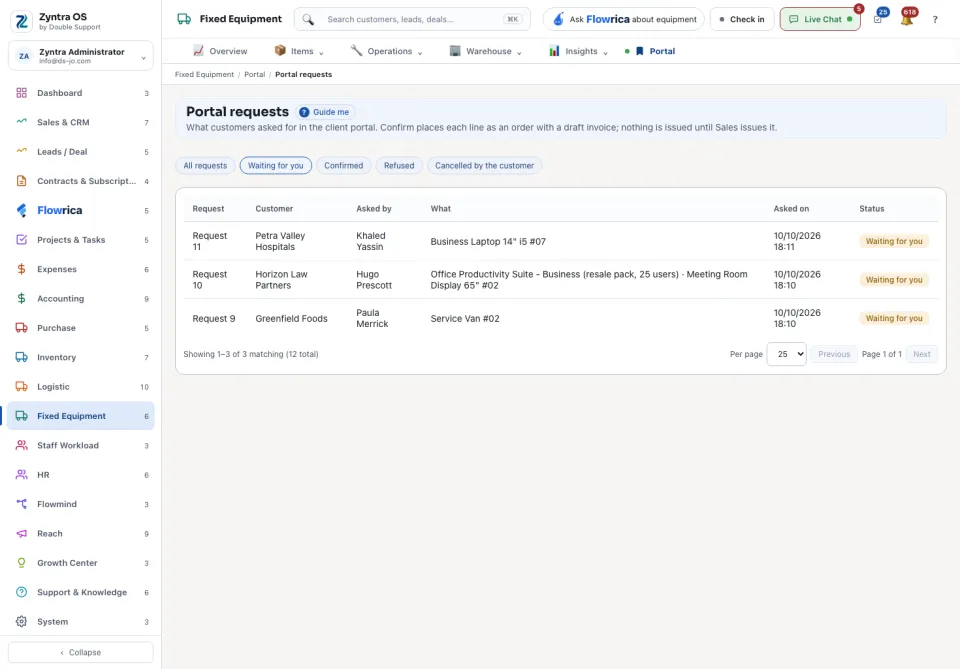The height and width of the screenshot is (669, 960).
Task: Go to Purchase module
Action: (81, 328)
